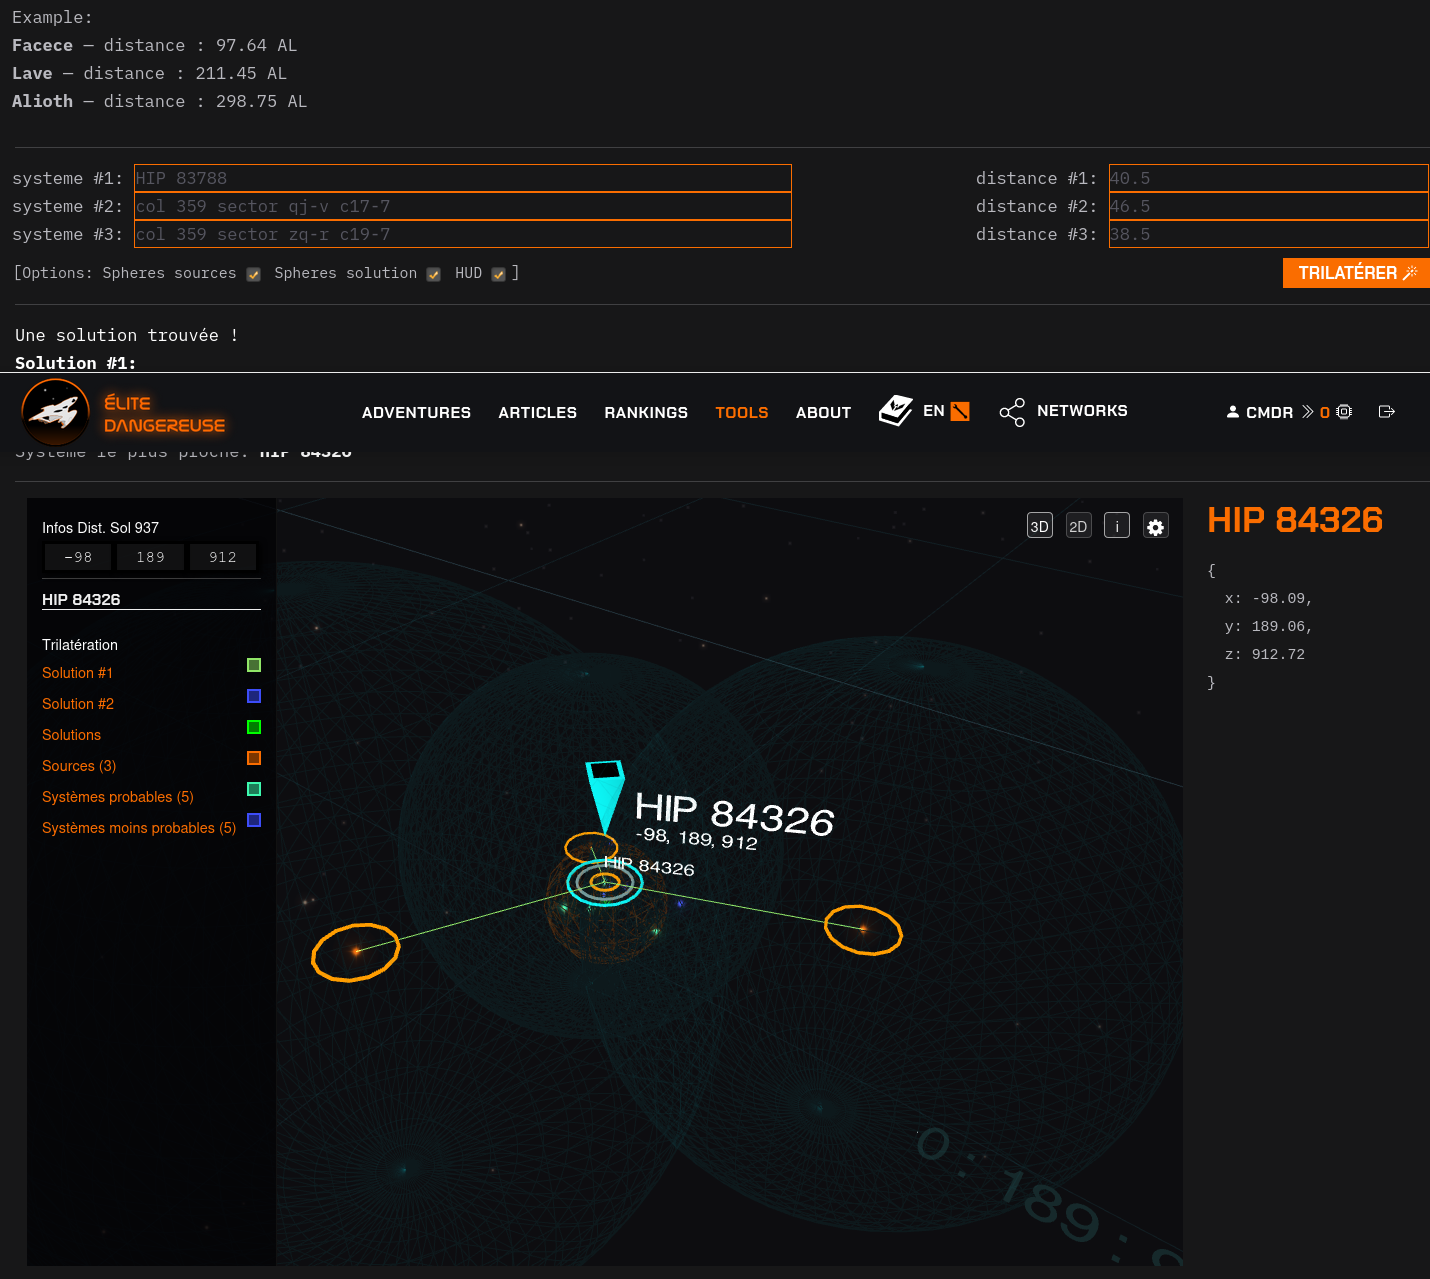
Task: Click the système #3 input field
Action: tap(463, 234)
